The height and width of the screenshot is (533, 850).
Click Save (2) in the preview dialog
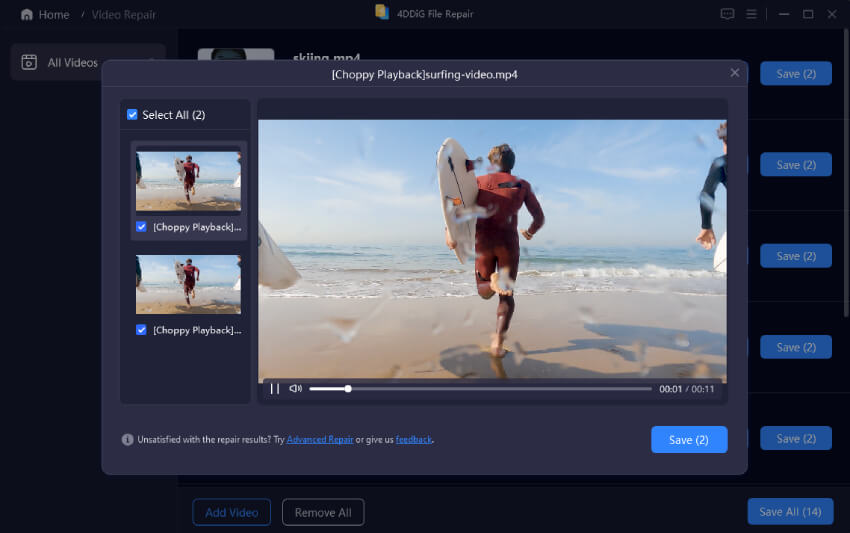(688, 440)
